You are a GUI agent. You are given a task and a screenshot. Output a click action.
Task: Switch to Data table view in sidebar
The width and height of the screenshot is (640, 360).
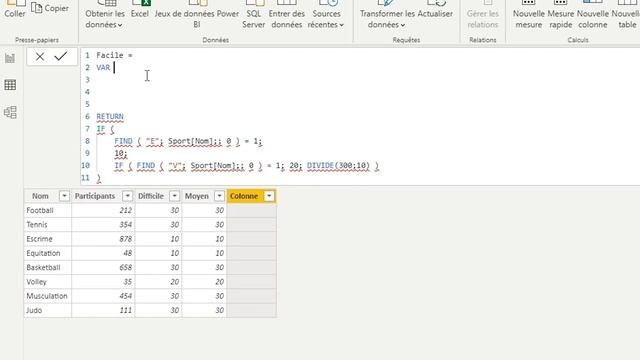pos(10,85)
